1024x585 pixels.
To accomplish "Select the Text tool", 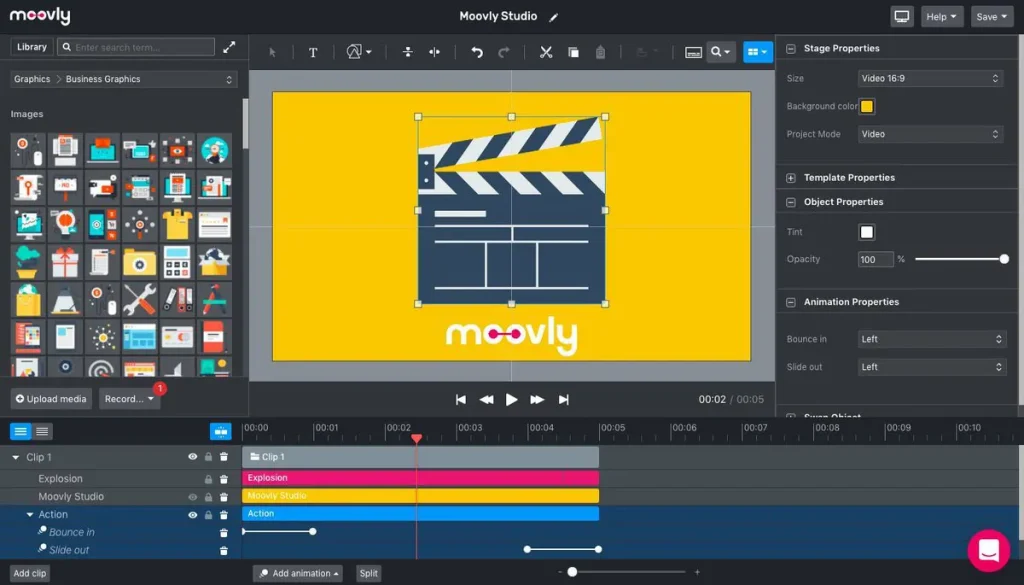I will [x=313, y=52].
